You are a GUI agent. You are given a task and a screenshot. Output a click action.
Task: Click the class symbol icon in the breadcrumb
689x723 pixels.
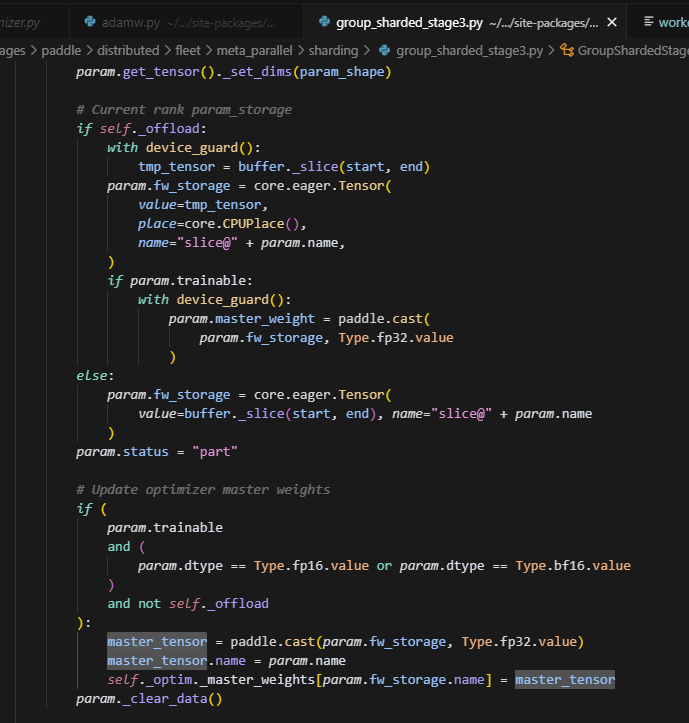coord(567,50)
